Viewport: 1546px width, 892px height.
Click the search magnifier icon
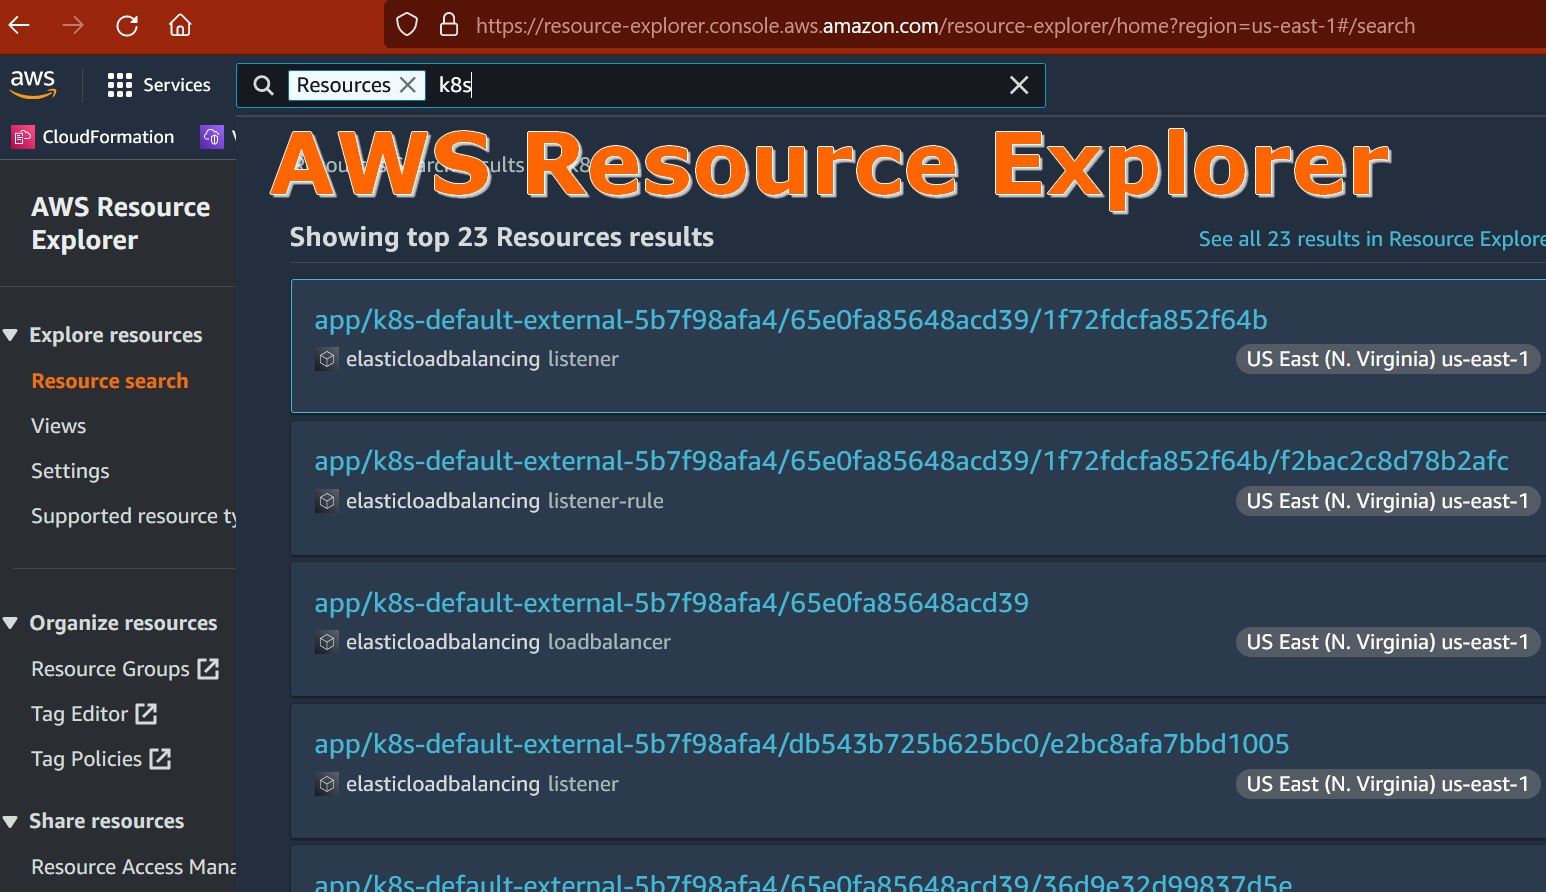[x=263, y=85]
